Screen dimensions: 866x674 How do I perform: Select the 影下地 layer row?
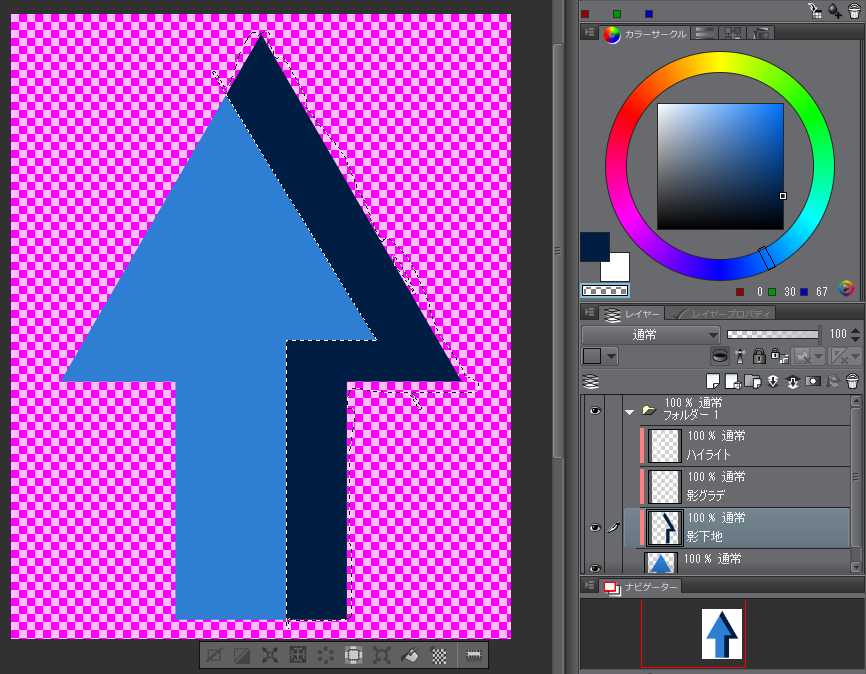click(x=736, y=528)
